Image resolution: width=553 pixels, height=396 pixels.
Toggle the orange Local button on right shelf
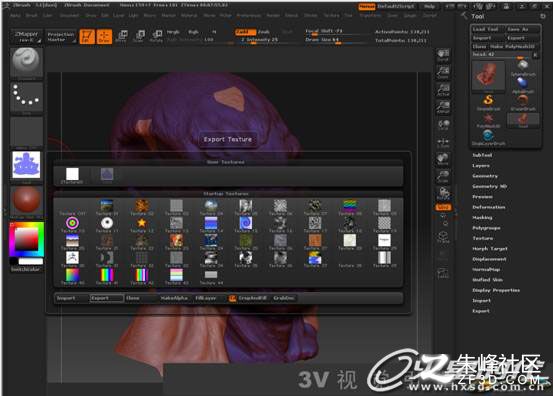[x=443, y=207]
